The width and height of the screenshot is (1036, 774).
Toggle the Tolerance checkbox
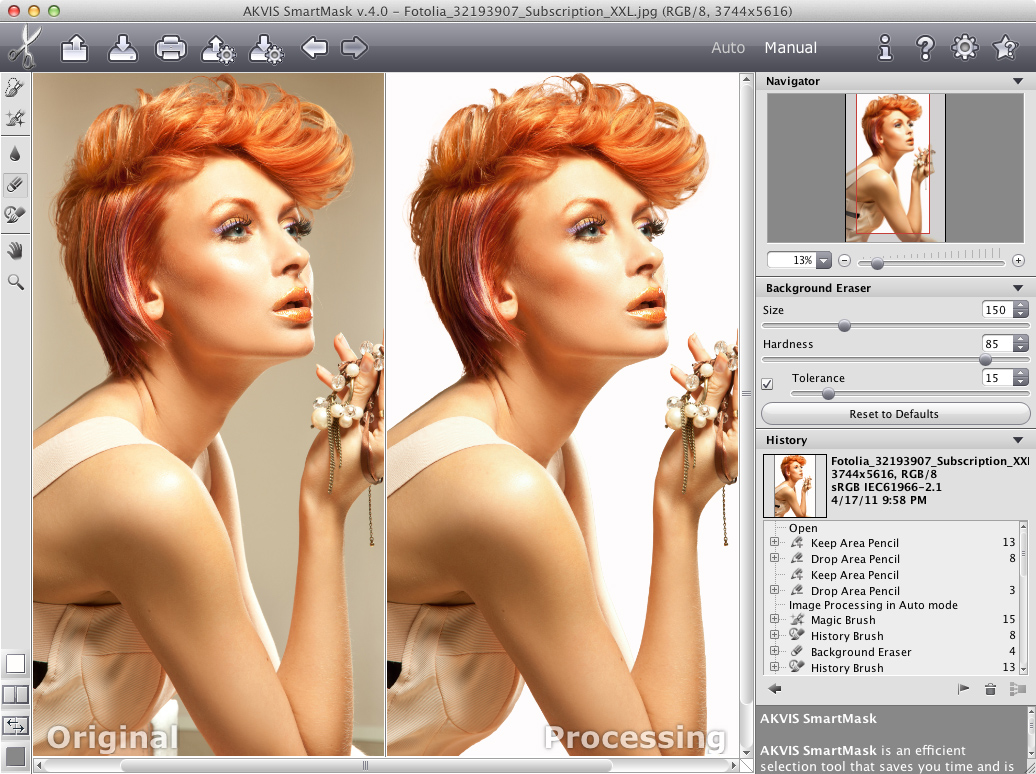point(768,383)
